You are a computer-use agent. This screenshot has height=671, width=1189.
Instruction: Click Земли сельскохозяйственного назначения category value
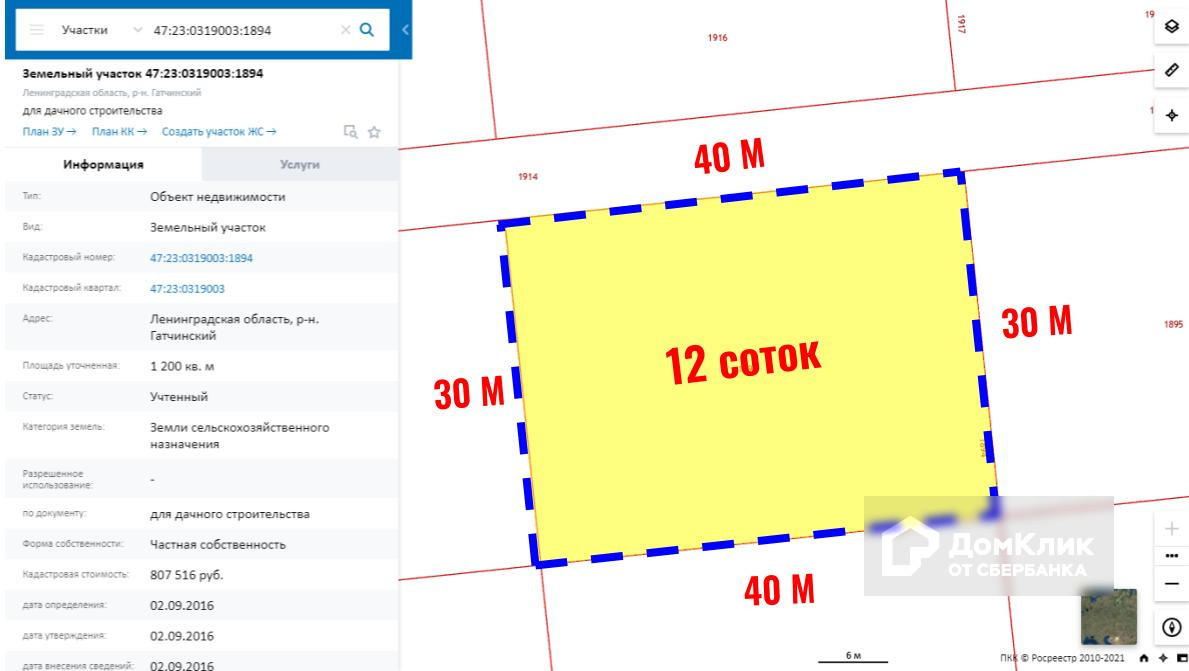[240, 436]
